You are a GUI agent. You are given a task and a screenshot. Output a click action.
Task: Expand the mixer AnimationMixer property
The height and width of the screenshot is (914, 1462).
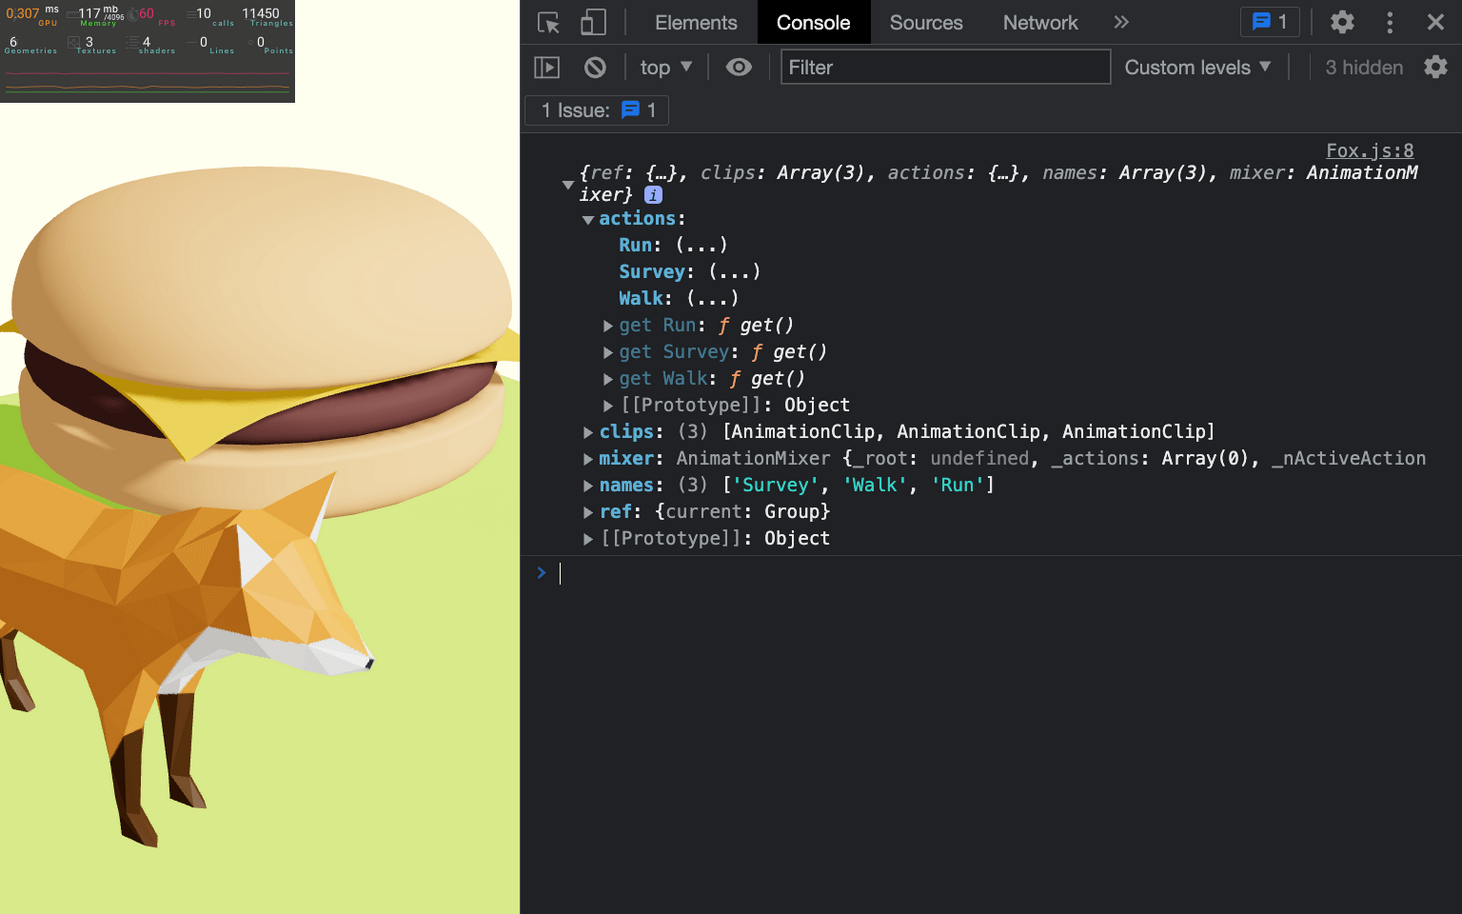coord(588,459)
